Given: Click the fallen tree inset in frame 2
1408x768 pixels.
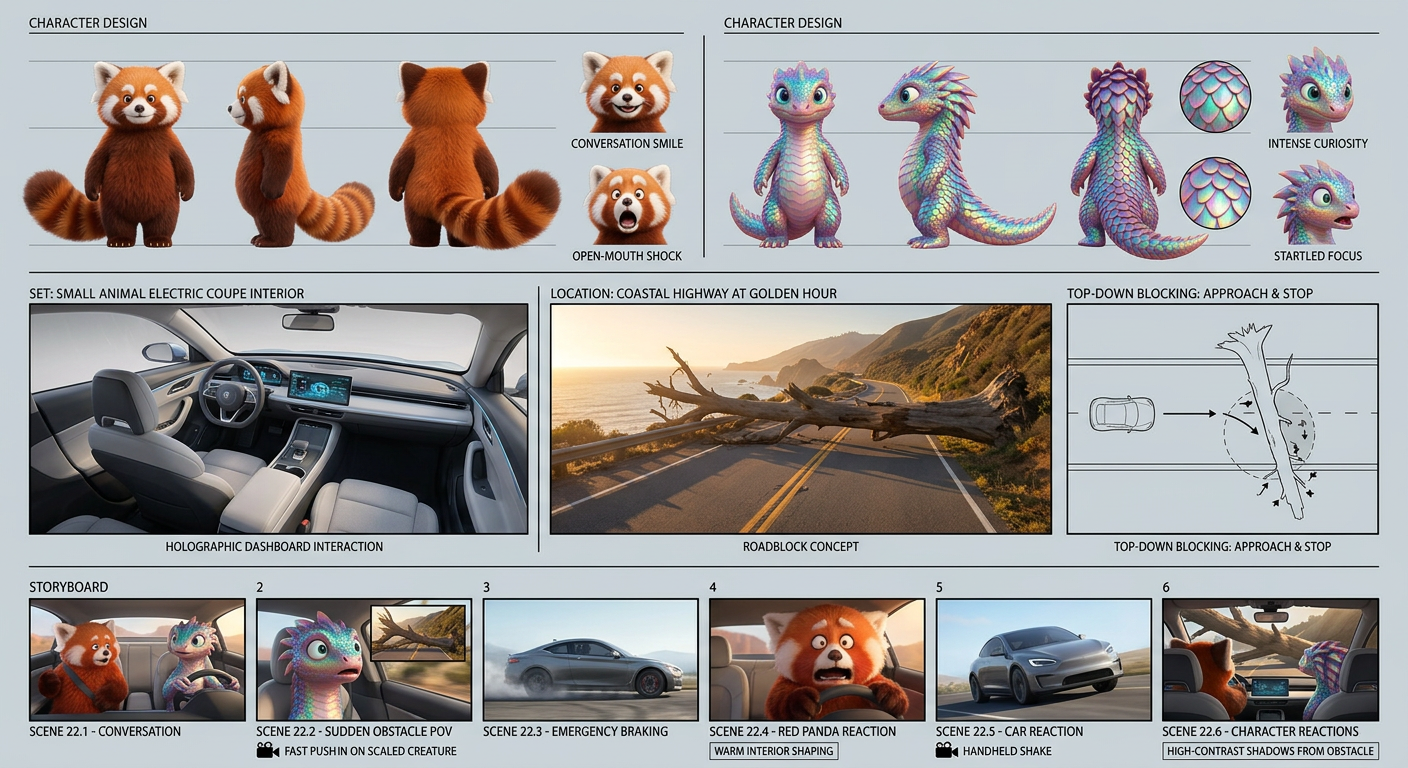Looking at the screenshot, I should [418, 633].
